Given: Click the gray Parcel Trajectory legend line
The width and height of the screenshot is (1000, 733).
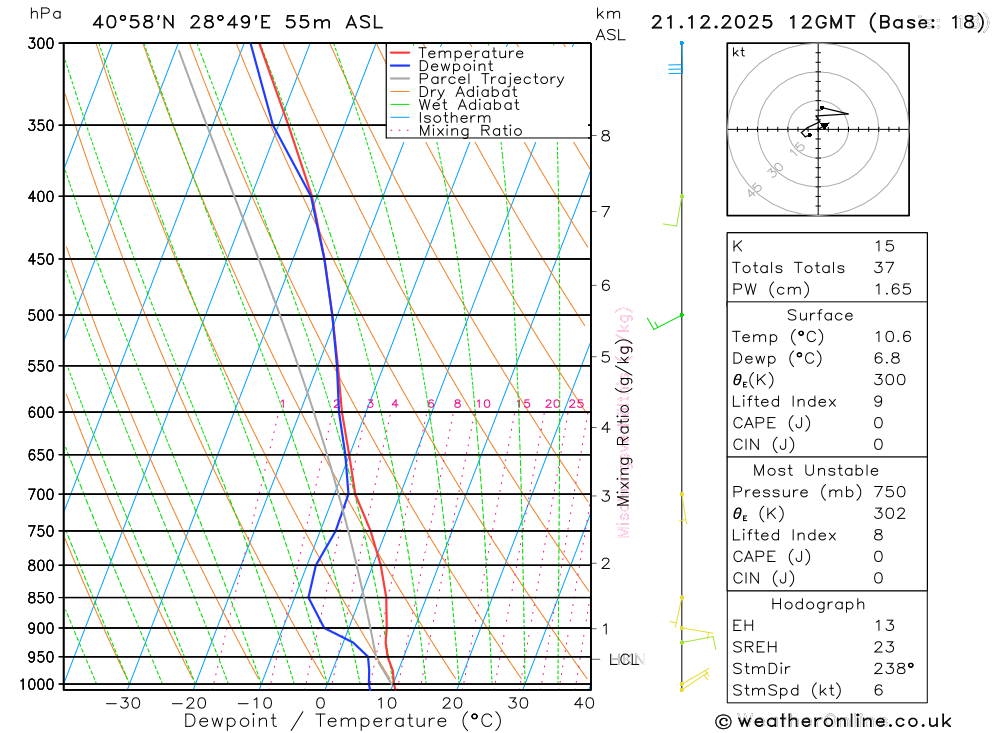Looking at the screenshot, I should click(x=400, y=79).
